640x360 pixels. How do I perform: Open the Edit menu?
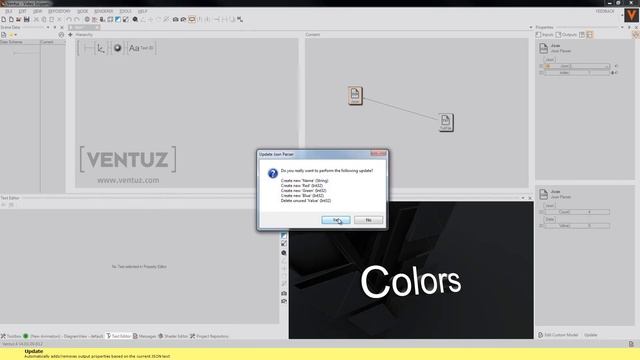tap(22, 11)
